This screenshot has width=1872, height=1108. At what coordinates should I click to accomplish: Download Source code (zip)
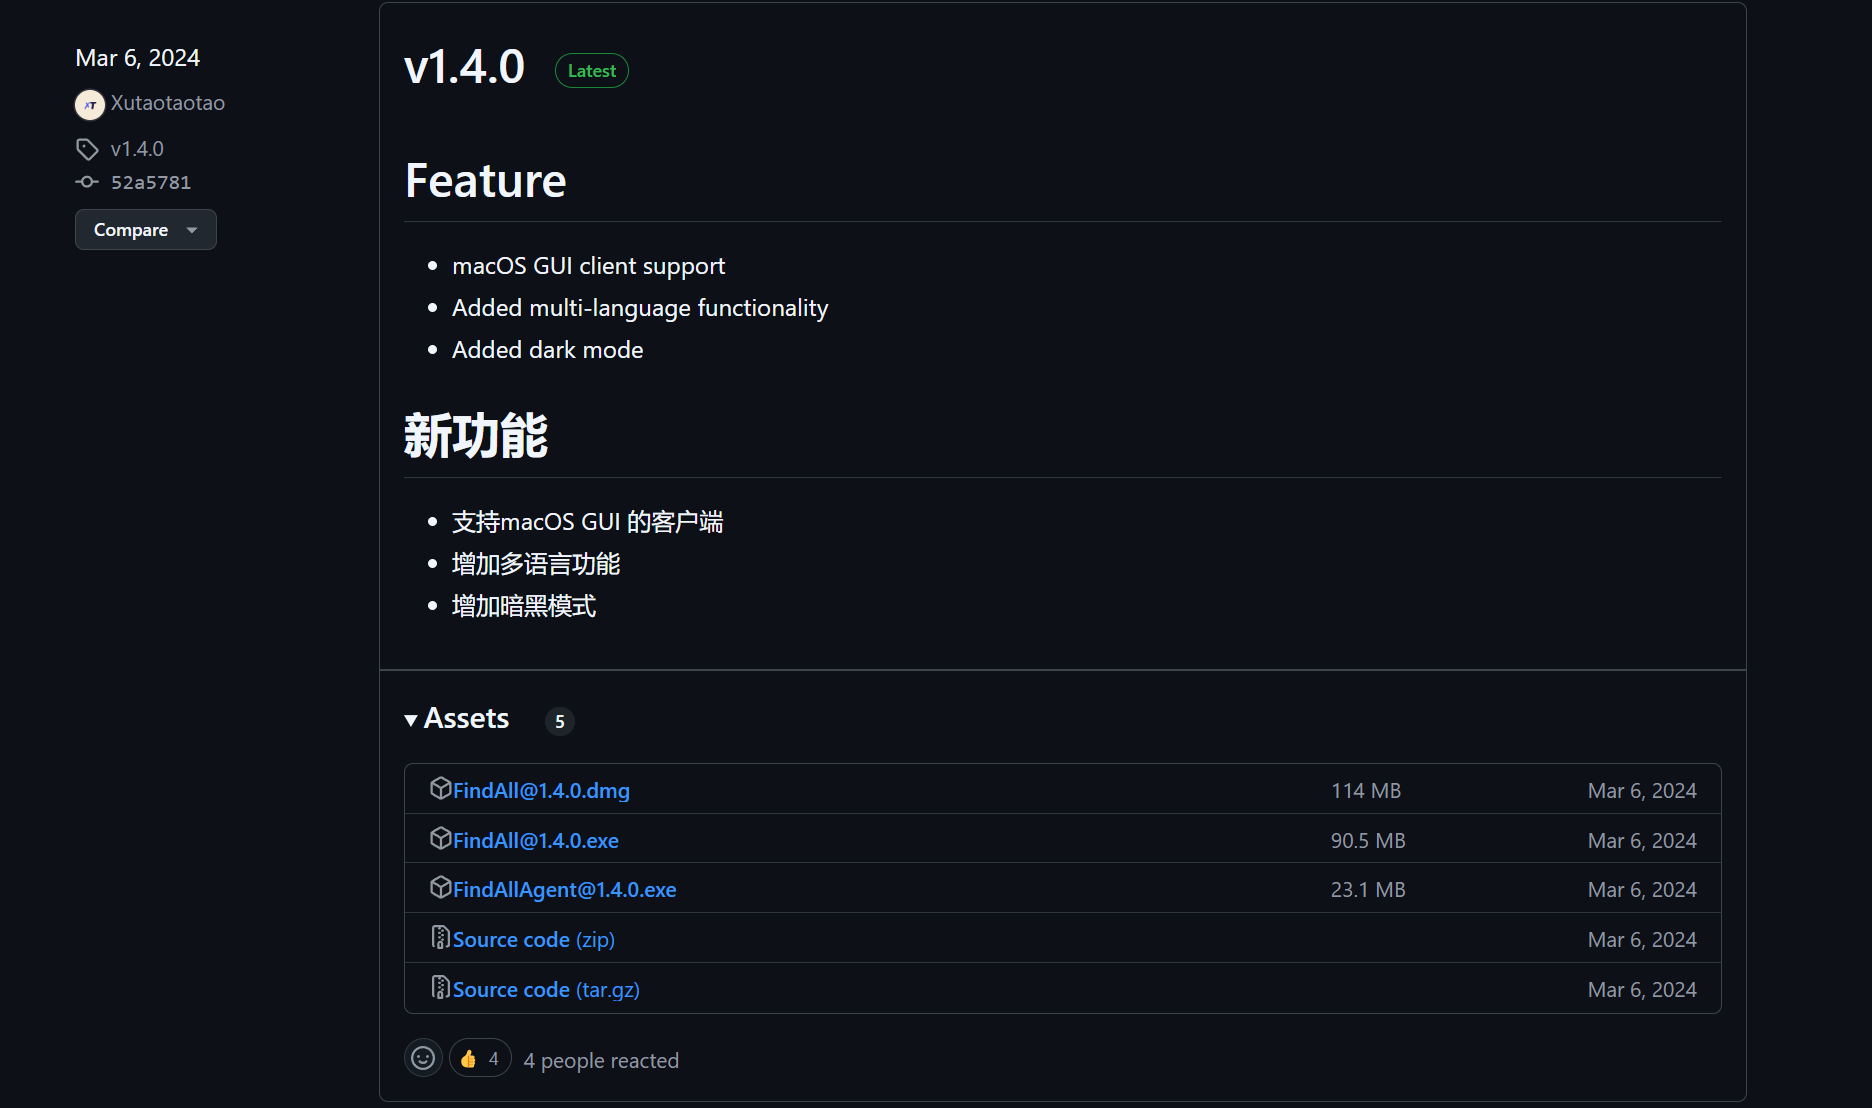(534, 940)
